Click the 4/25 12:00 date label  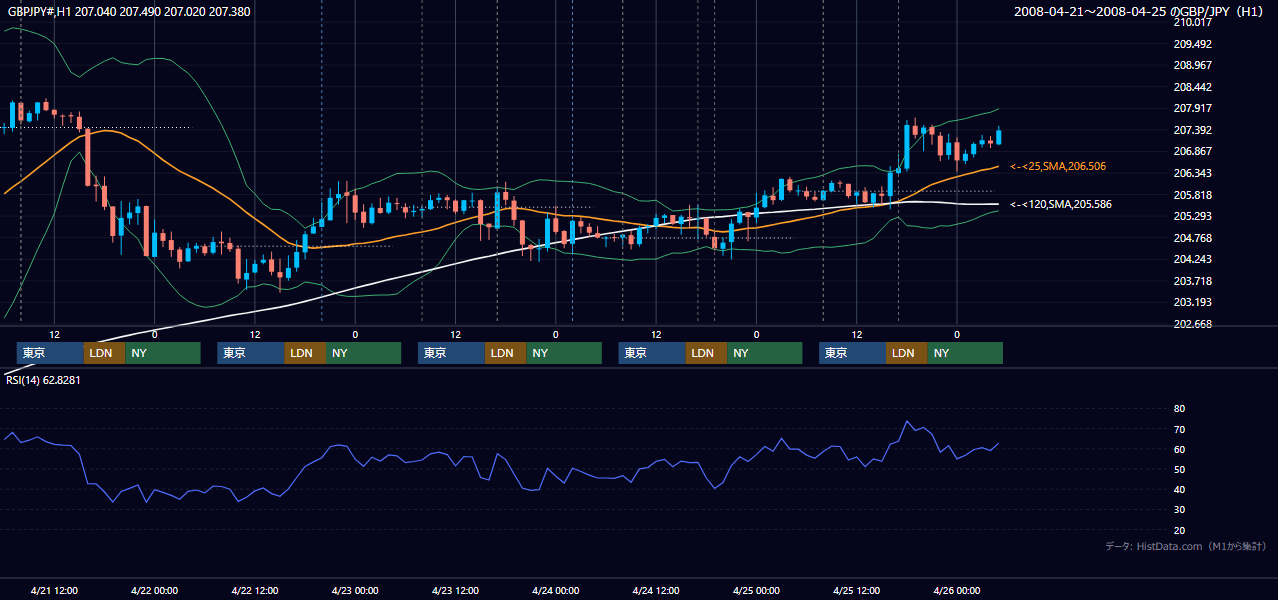[x=856, y=590]
